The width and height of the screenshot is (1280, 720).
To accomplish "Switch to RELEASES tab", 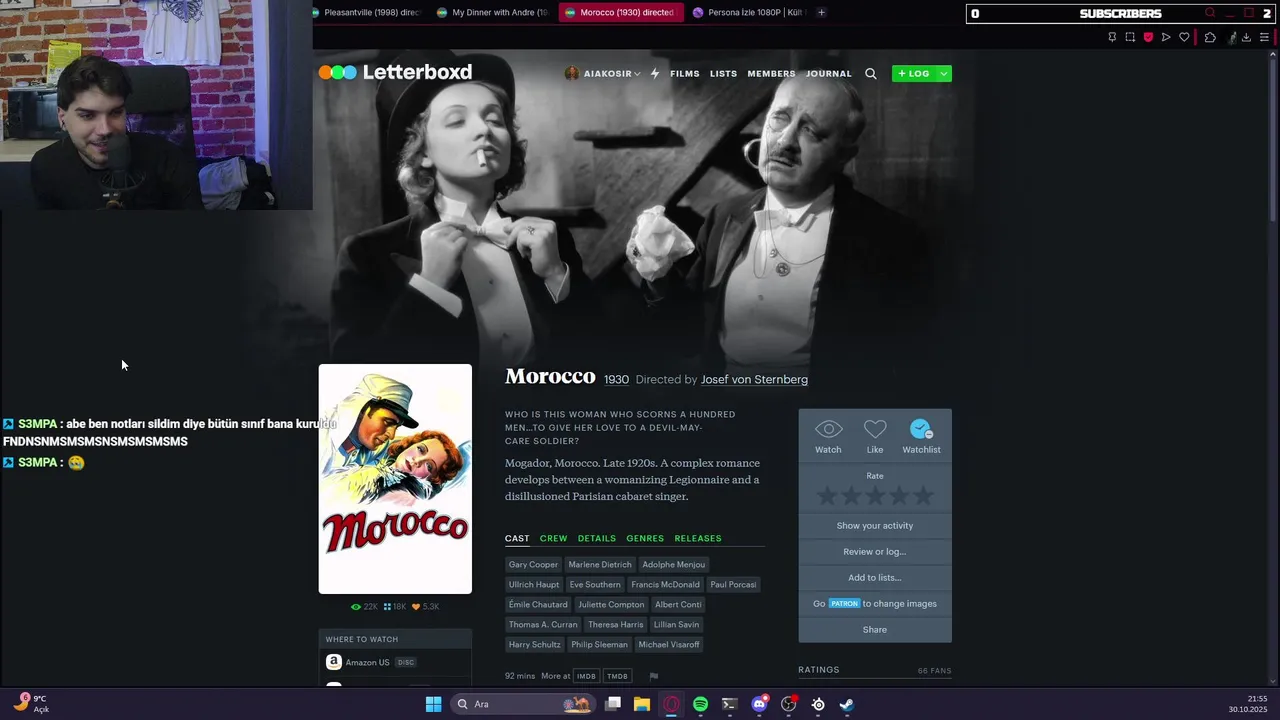I will pos(698,538).
